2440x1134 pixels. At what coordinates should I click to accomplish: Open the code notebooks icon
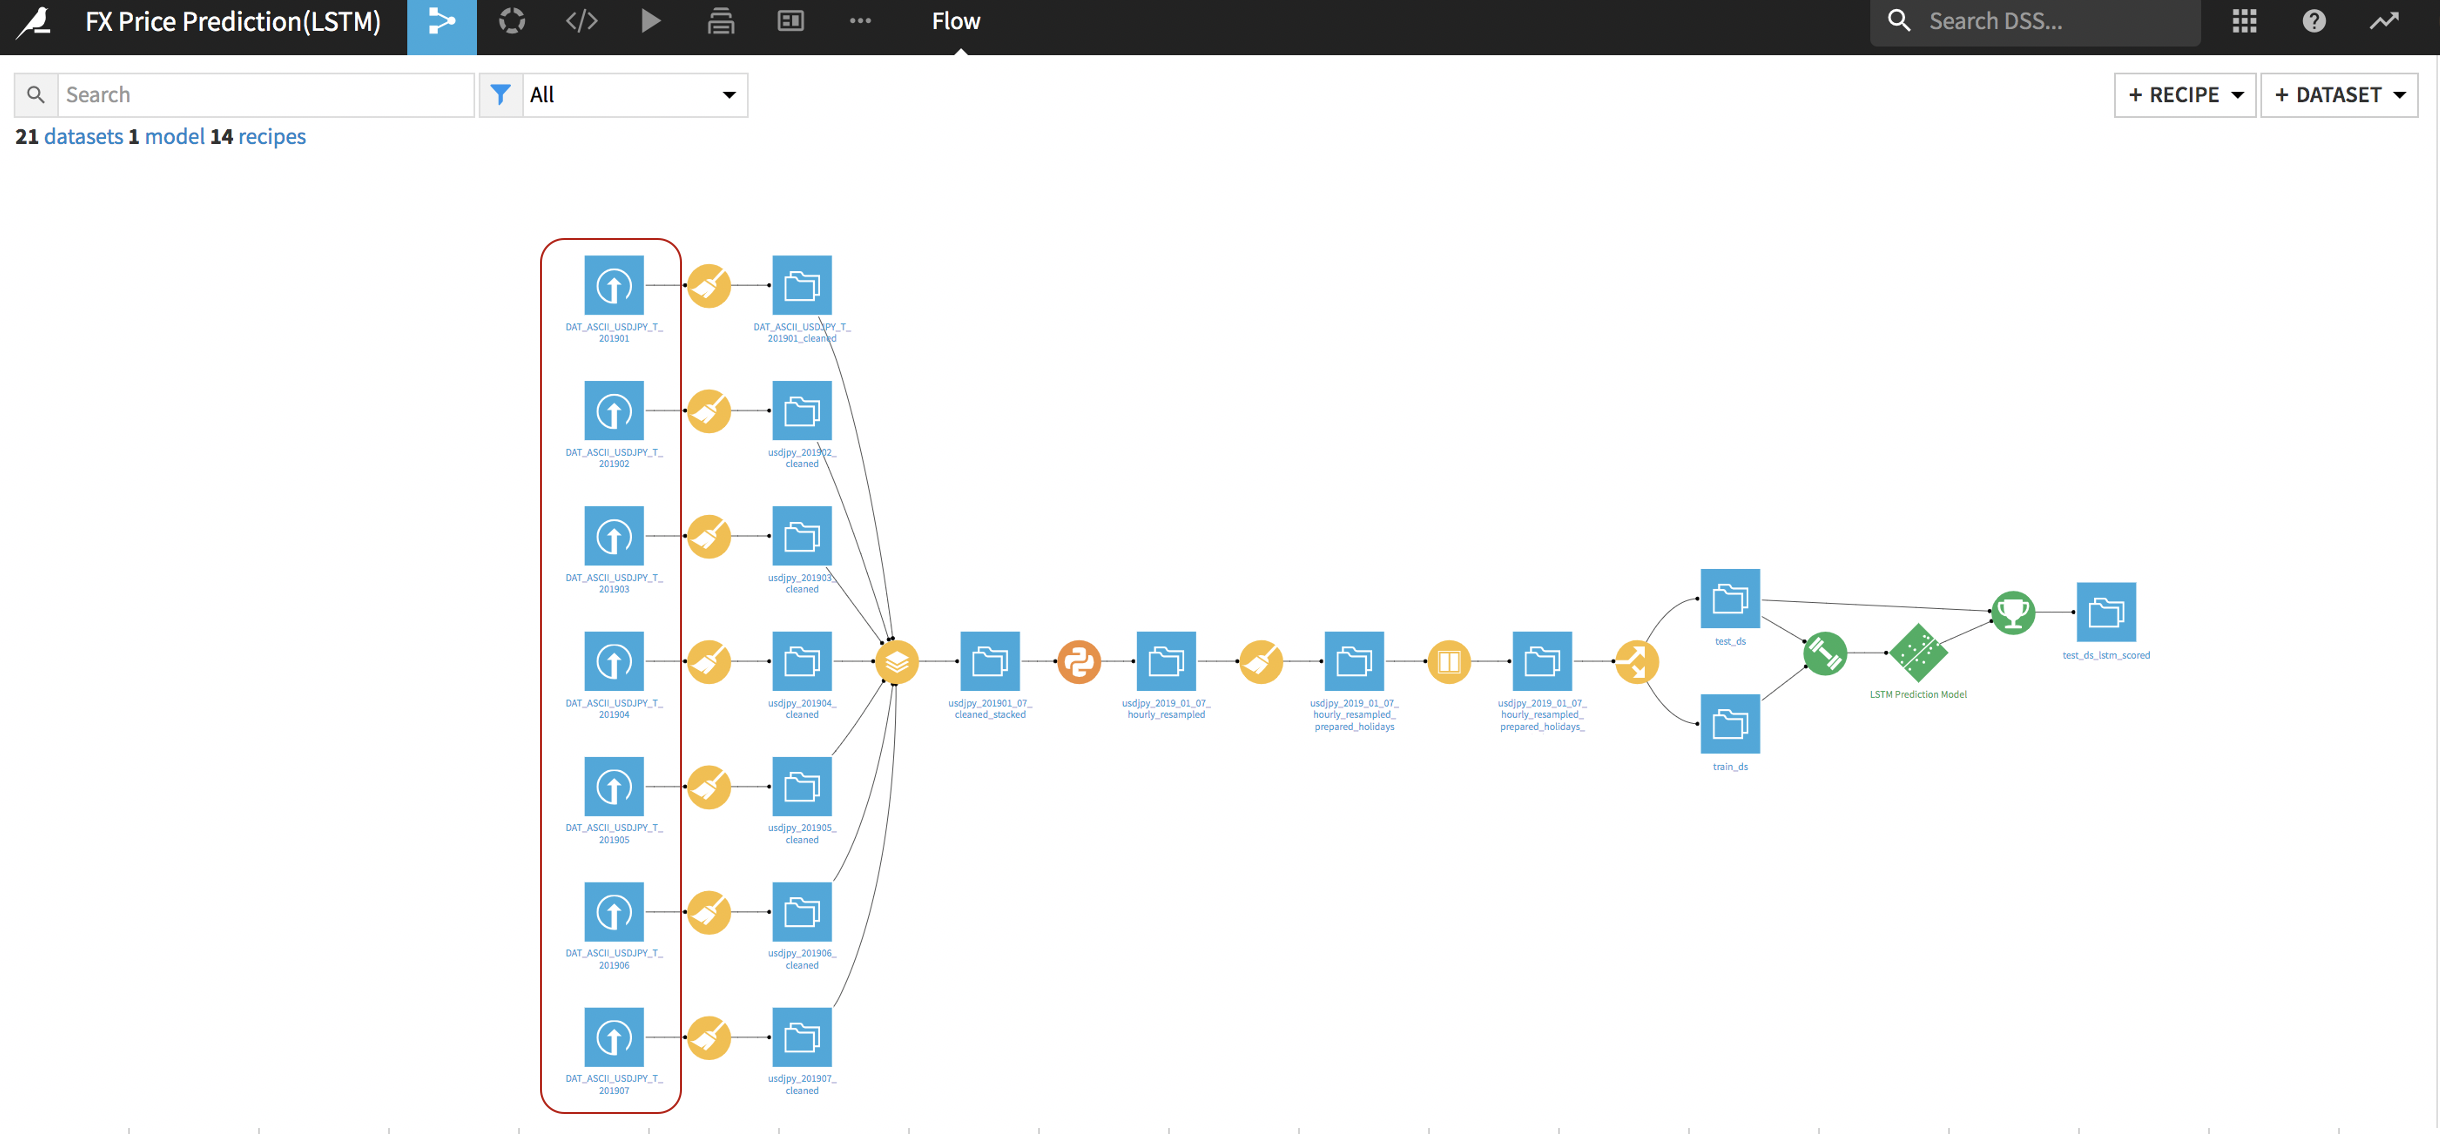[582, 21]
